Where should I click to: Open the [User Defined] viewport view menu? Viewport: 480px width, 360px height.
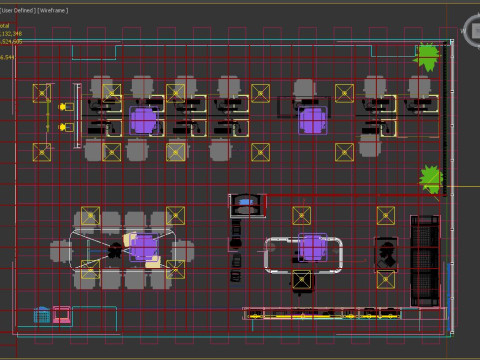pyautogui.click(x=17, y=10)
